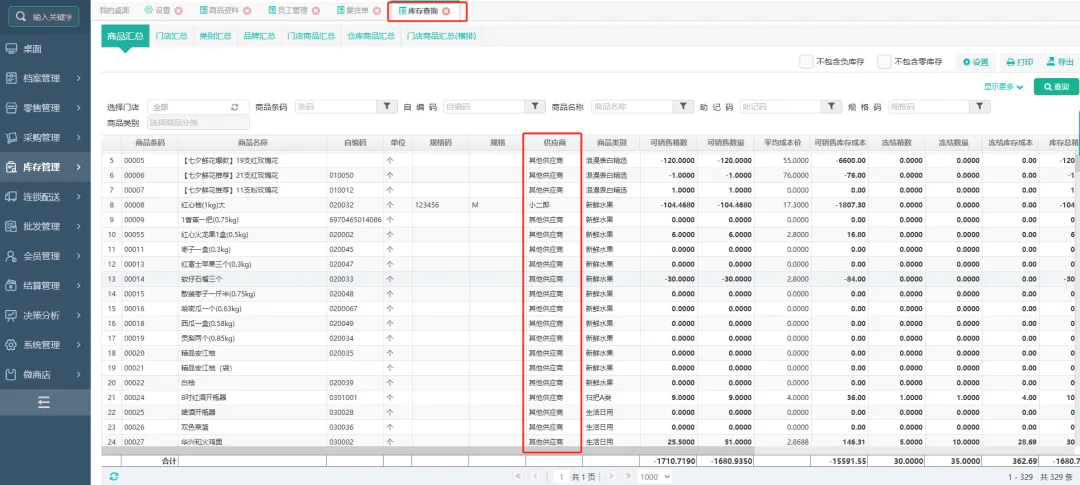This screenshot has height=485, width=1080.
Task: Click the filter icon beside 商品名称 field
Action: (x=683, y=107)
